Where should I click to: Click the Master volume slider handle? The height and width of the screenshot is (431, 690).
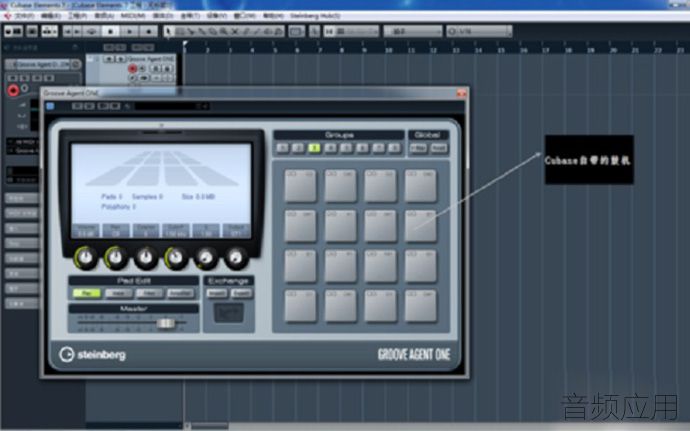point(165,324)
